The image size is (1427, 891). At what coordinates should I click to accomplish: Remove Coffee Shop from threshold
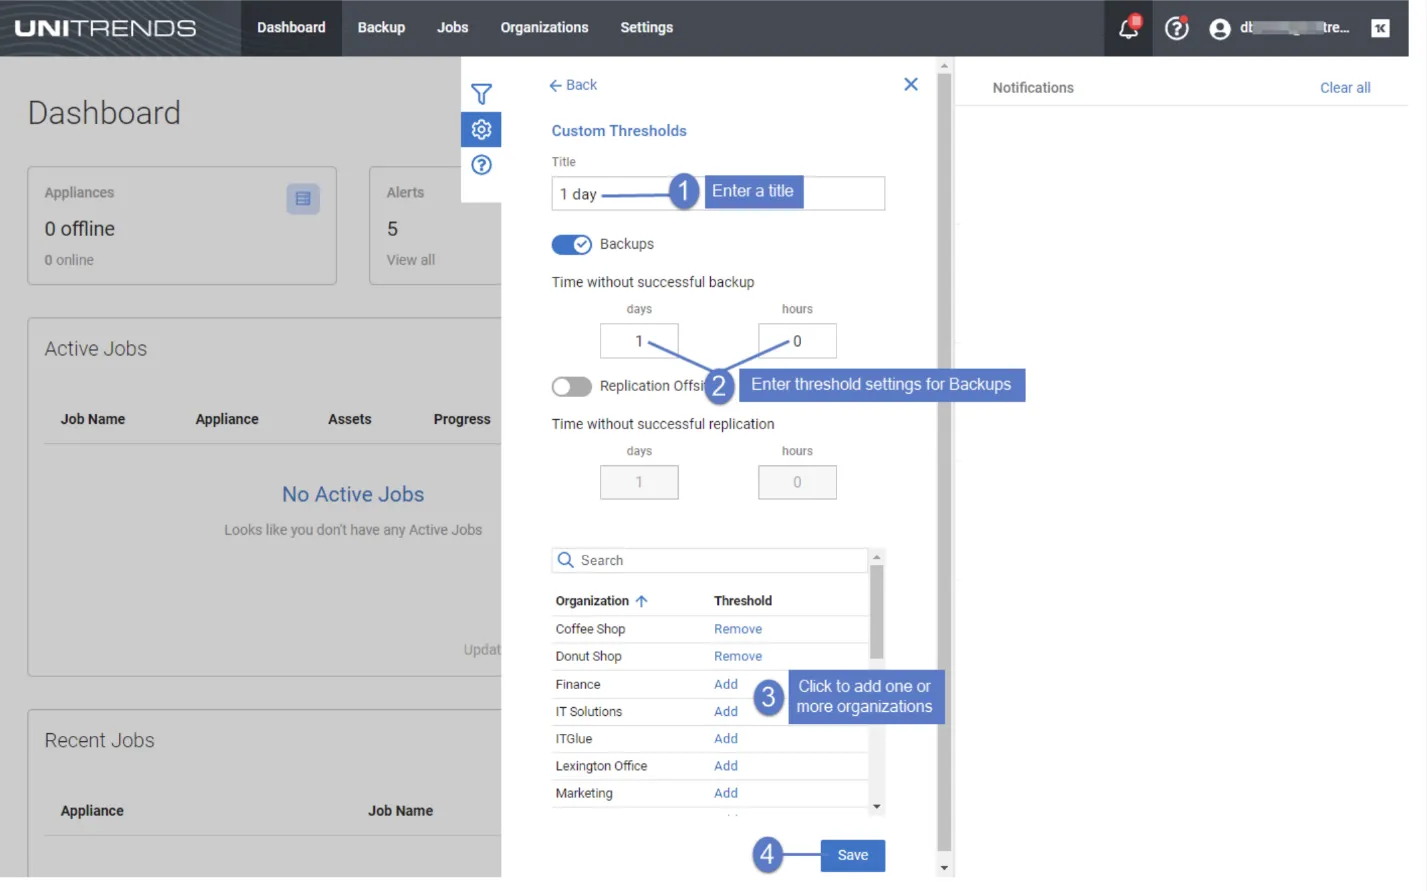click(x=737, y=629)
